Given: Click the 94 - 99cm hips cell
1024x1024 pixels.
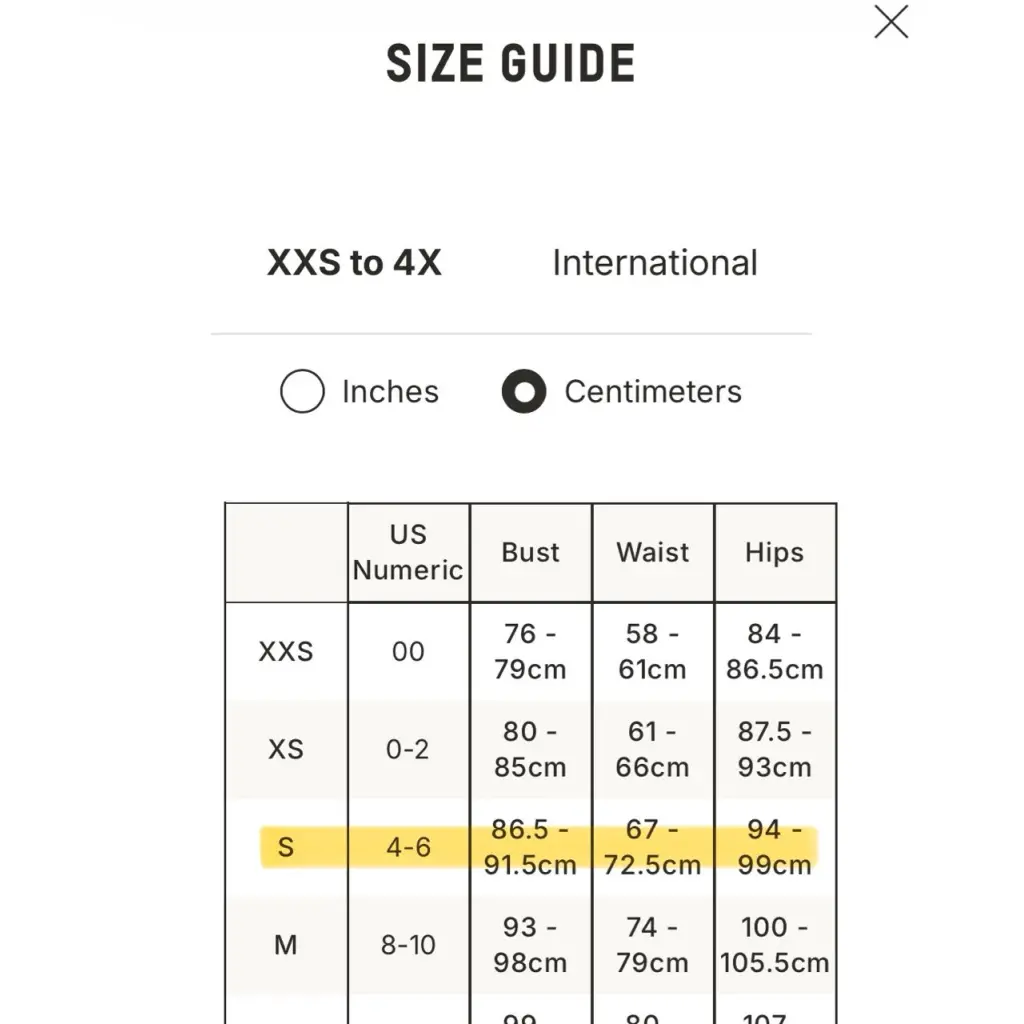Looking at the screenshot, I should (774, 847).
